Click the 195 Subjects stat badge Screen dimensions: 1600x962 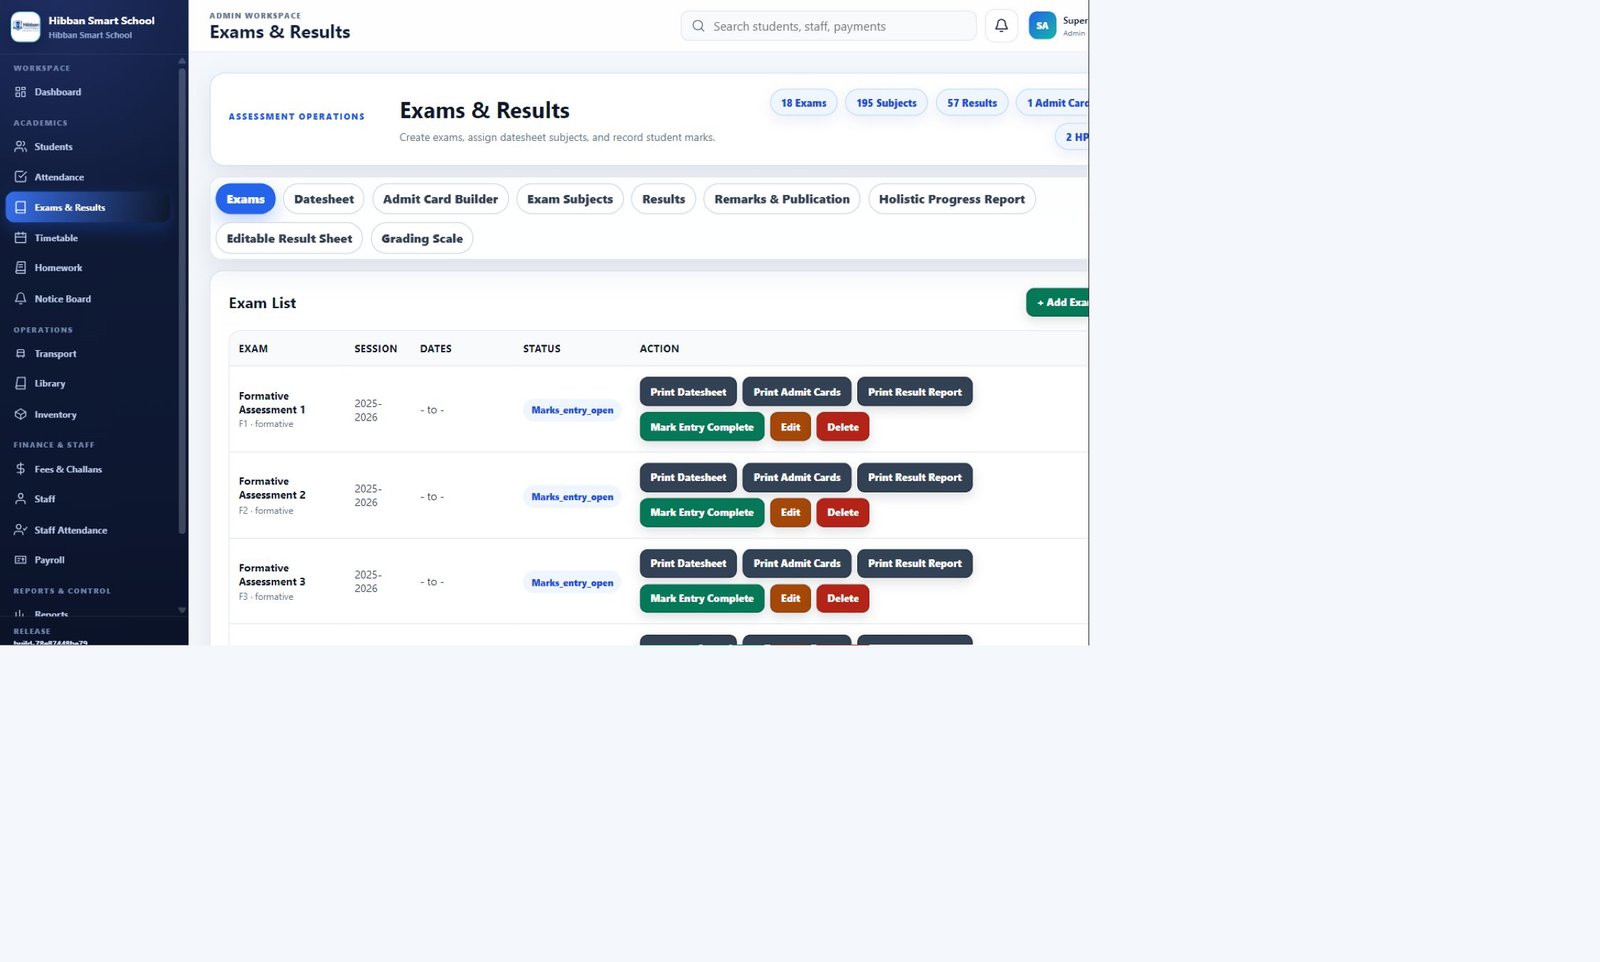point(886,103)
